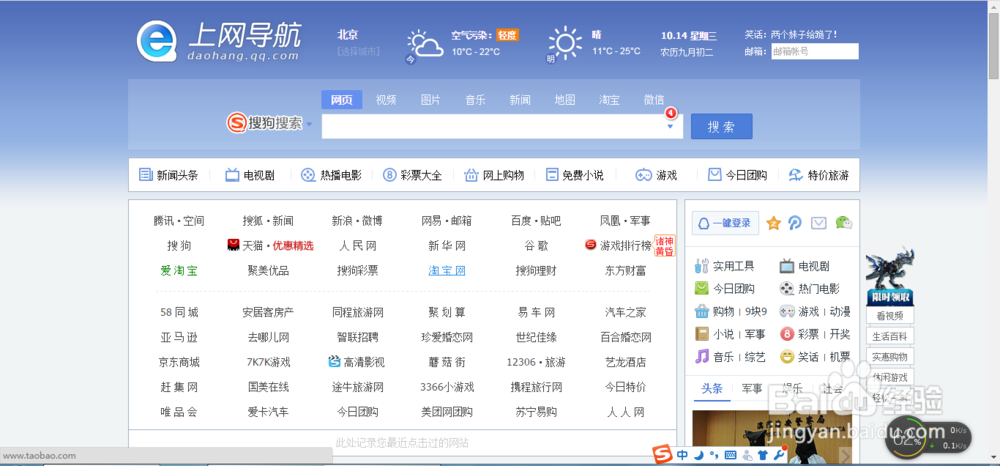Click 看视频 in the side widget
This screenshot has height=466, width=1000.
click(890, 316)
